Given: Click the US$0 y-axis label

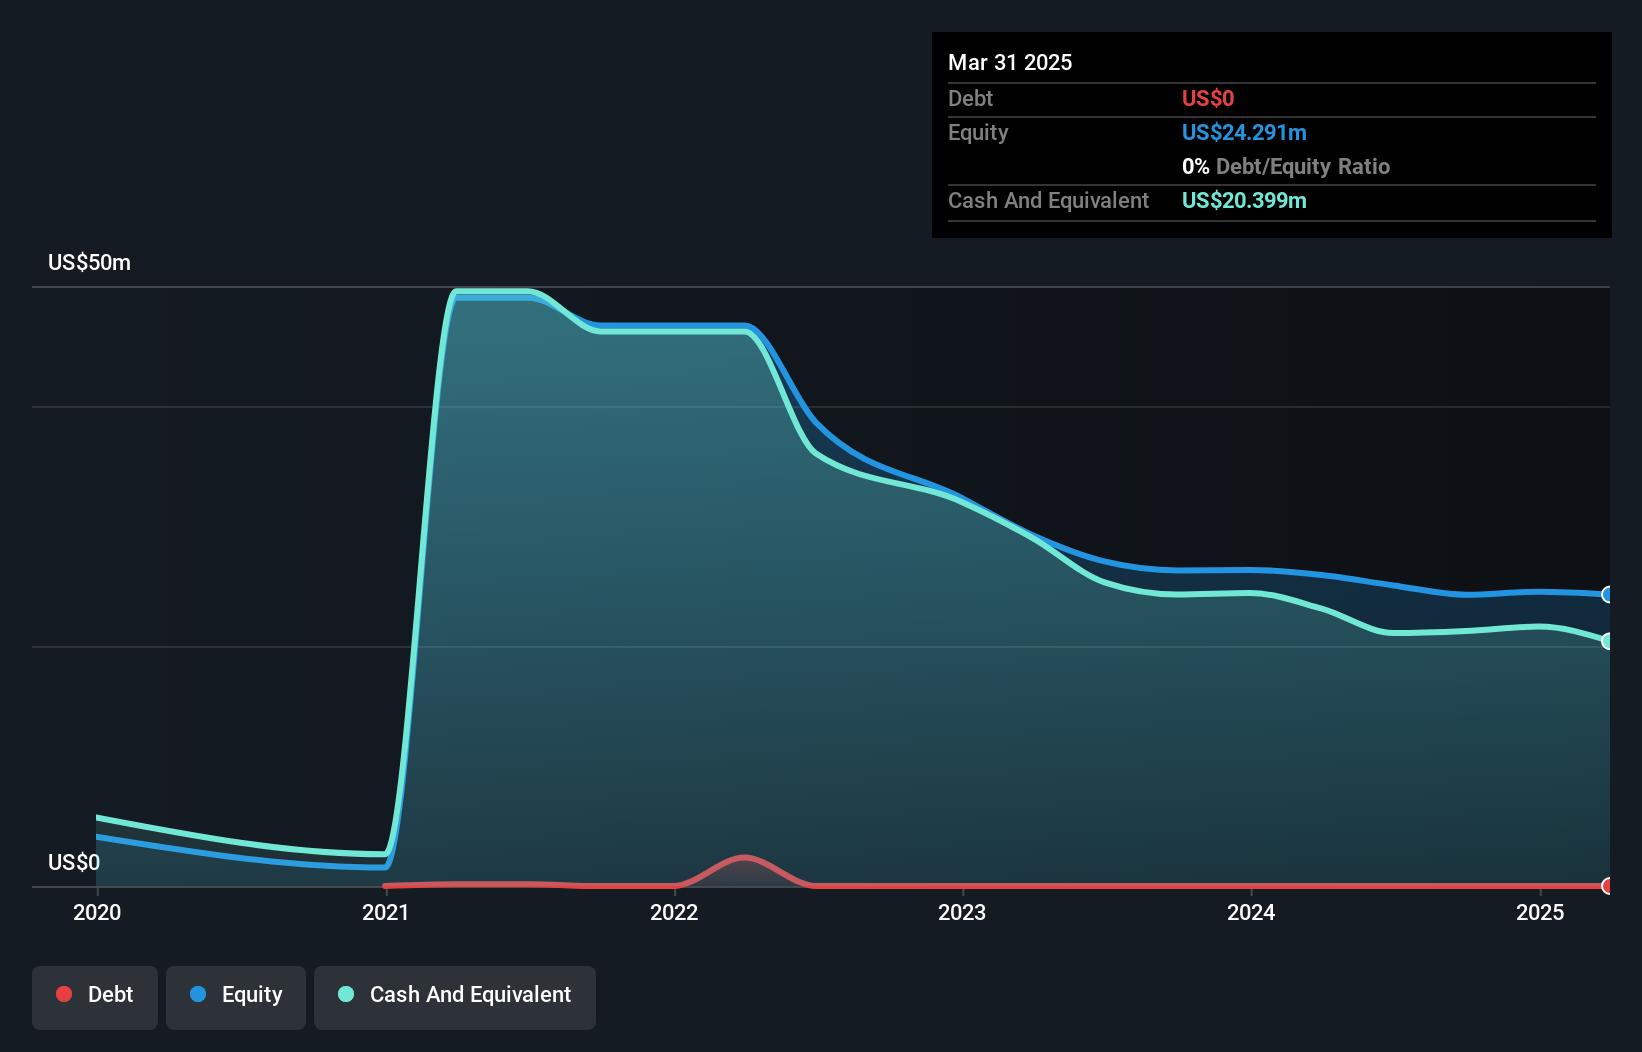Looking at the screenshot, I should pos(74,863).
